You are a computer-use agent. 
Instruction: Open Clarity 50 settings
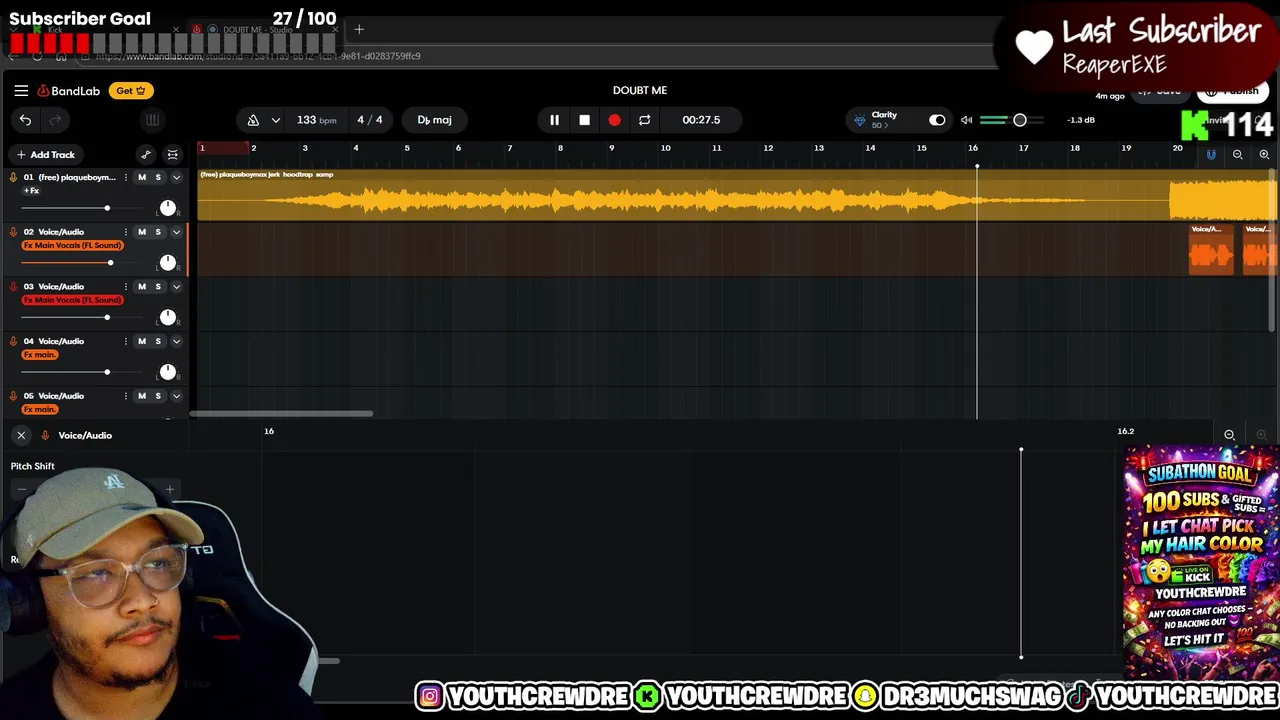(884, 120)
